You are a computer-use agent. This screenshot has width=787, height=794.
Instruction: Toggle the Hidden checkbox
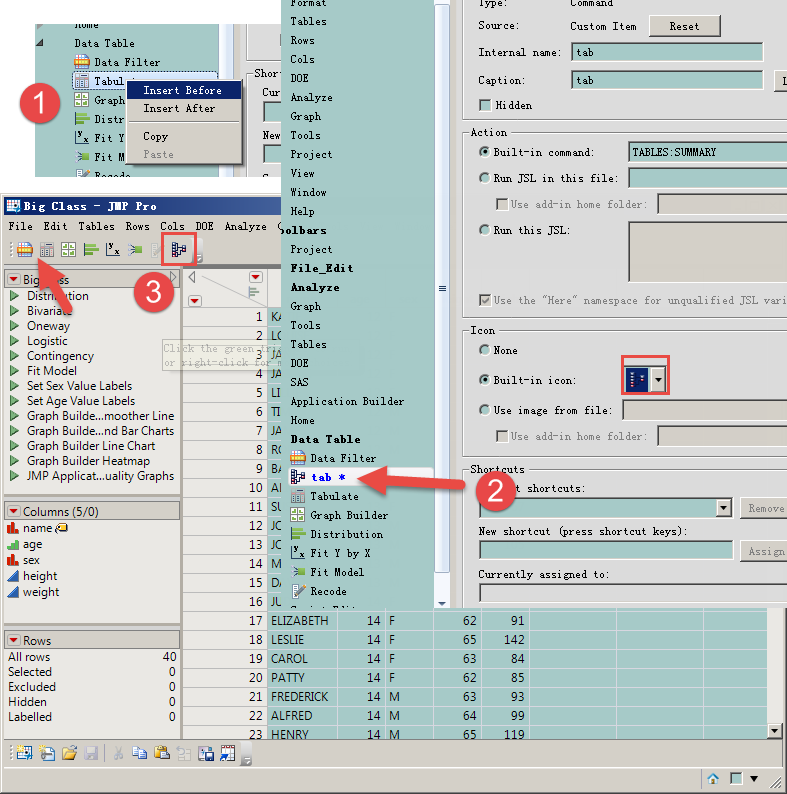pos(485,105)
